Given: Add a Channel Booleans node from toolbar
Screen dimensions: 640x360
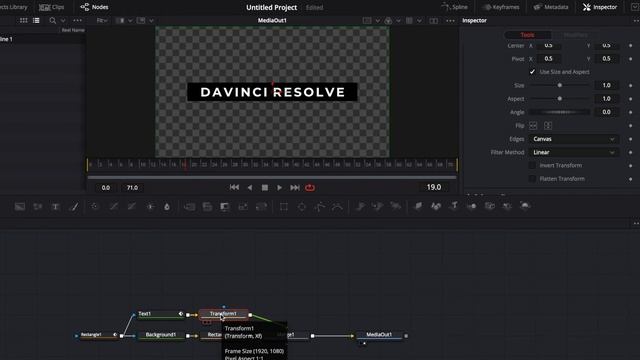Looking at the screenshot, I should pos(207,207).
